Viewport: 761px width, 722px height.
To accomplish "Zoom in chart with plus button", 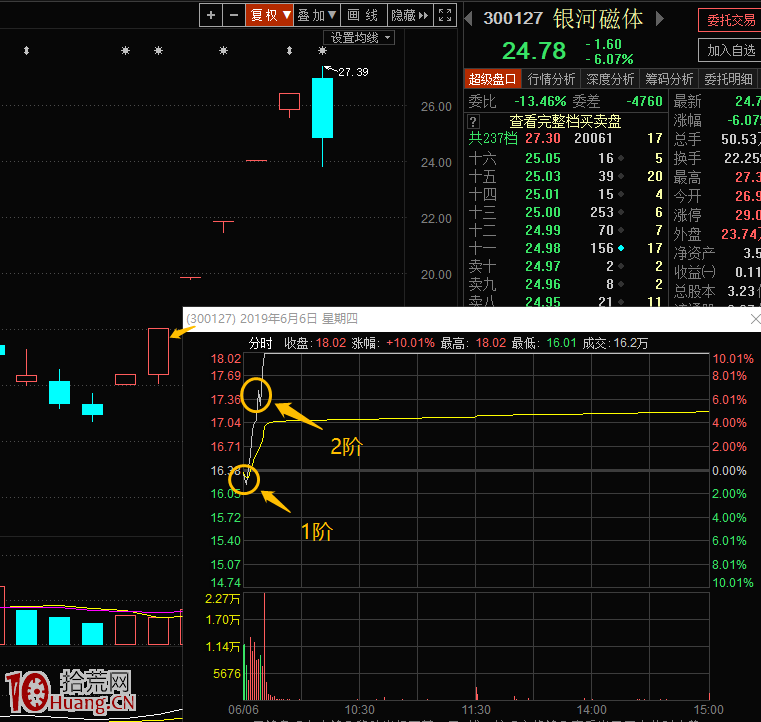I will coord(211,16).
